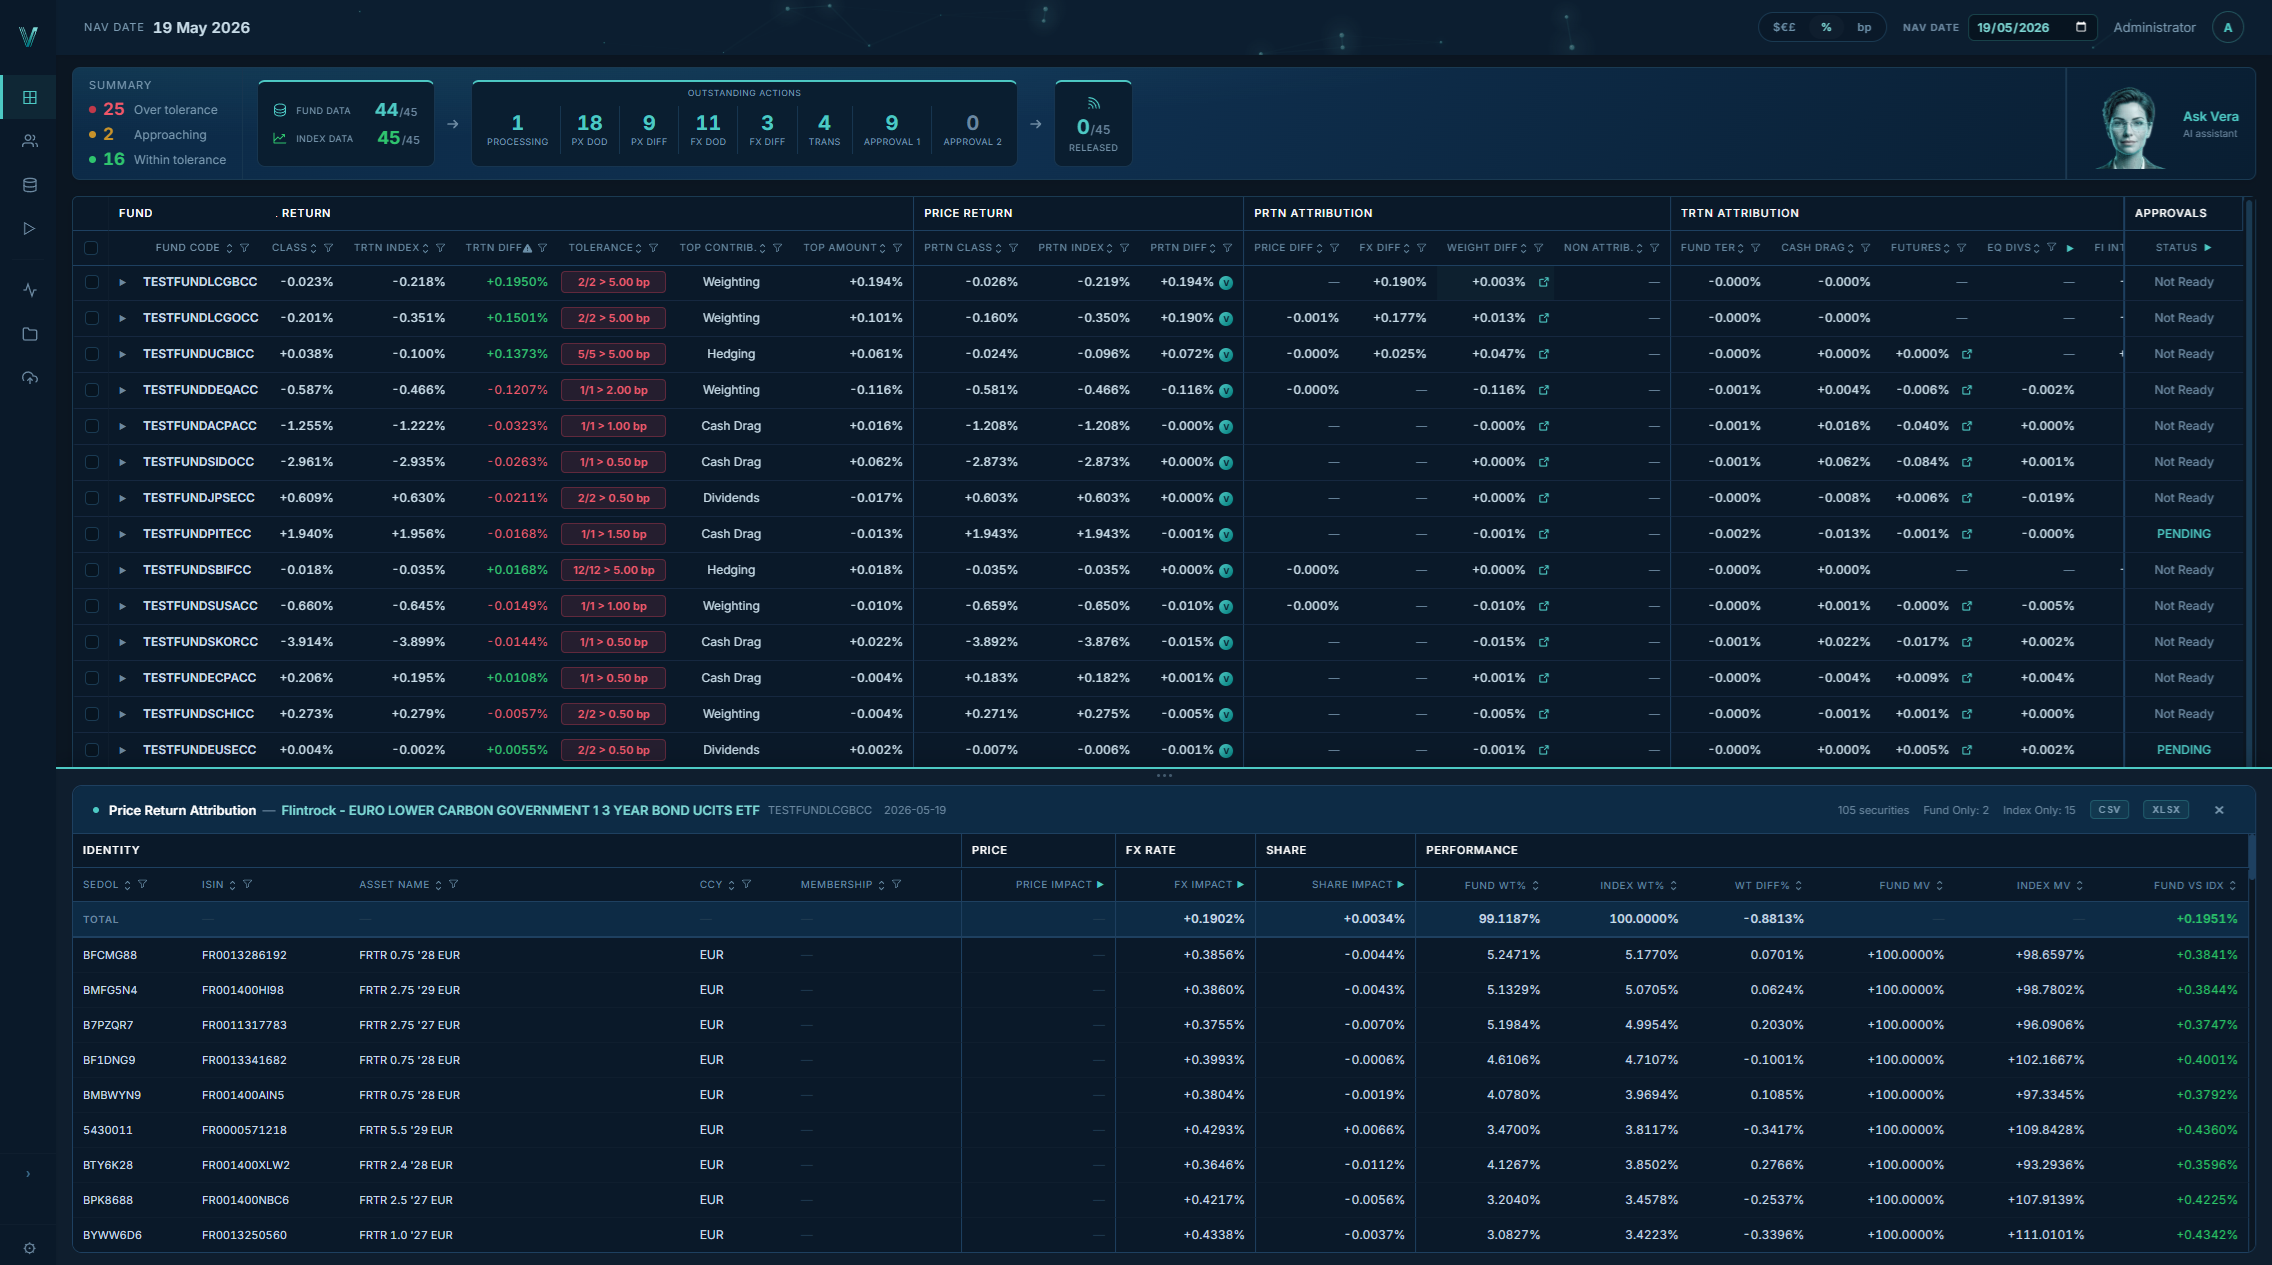The image size is (2272, 1265).
Task: Click the 5/5 > 5.00 bp tolerance badge
Action: click(x=614, y=354)
